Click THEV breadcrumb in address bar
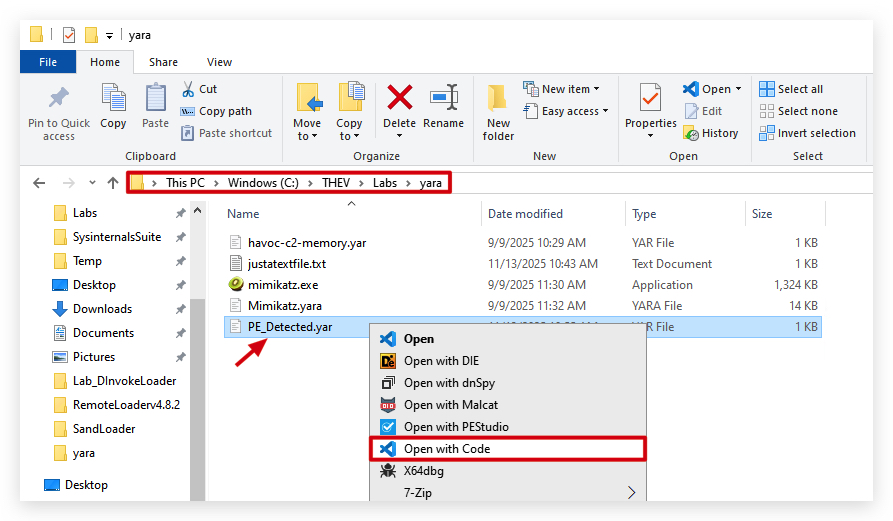Screen dimensions: 893x521 coord(336,183)
